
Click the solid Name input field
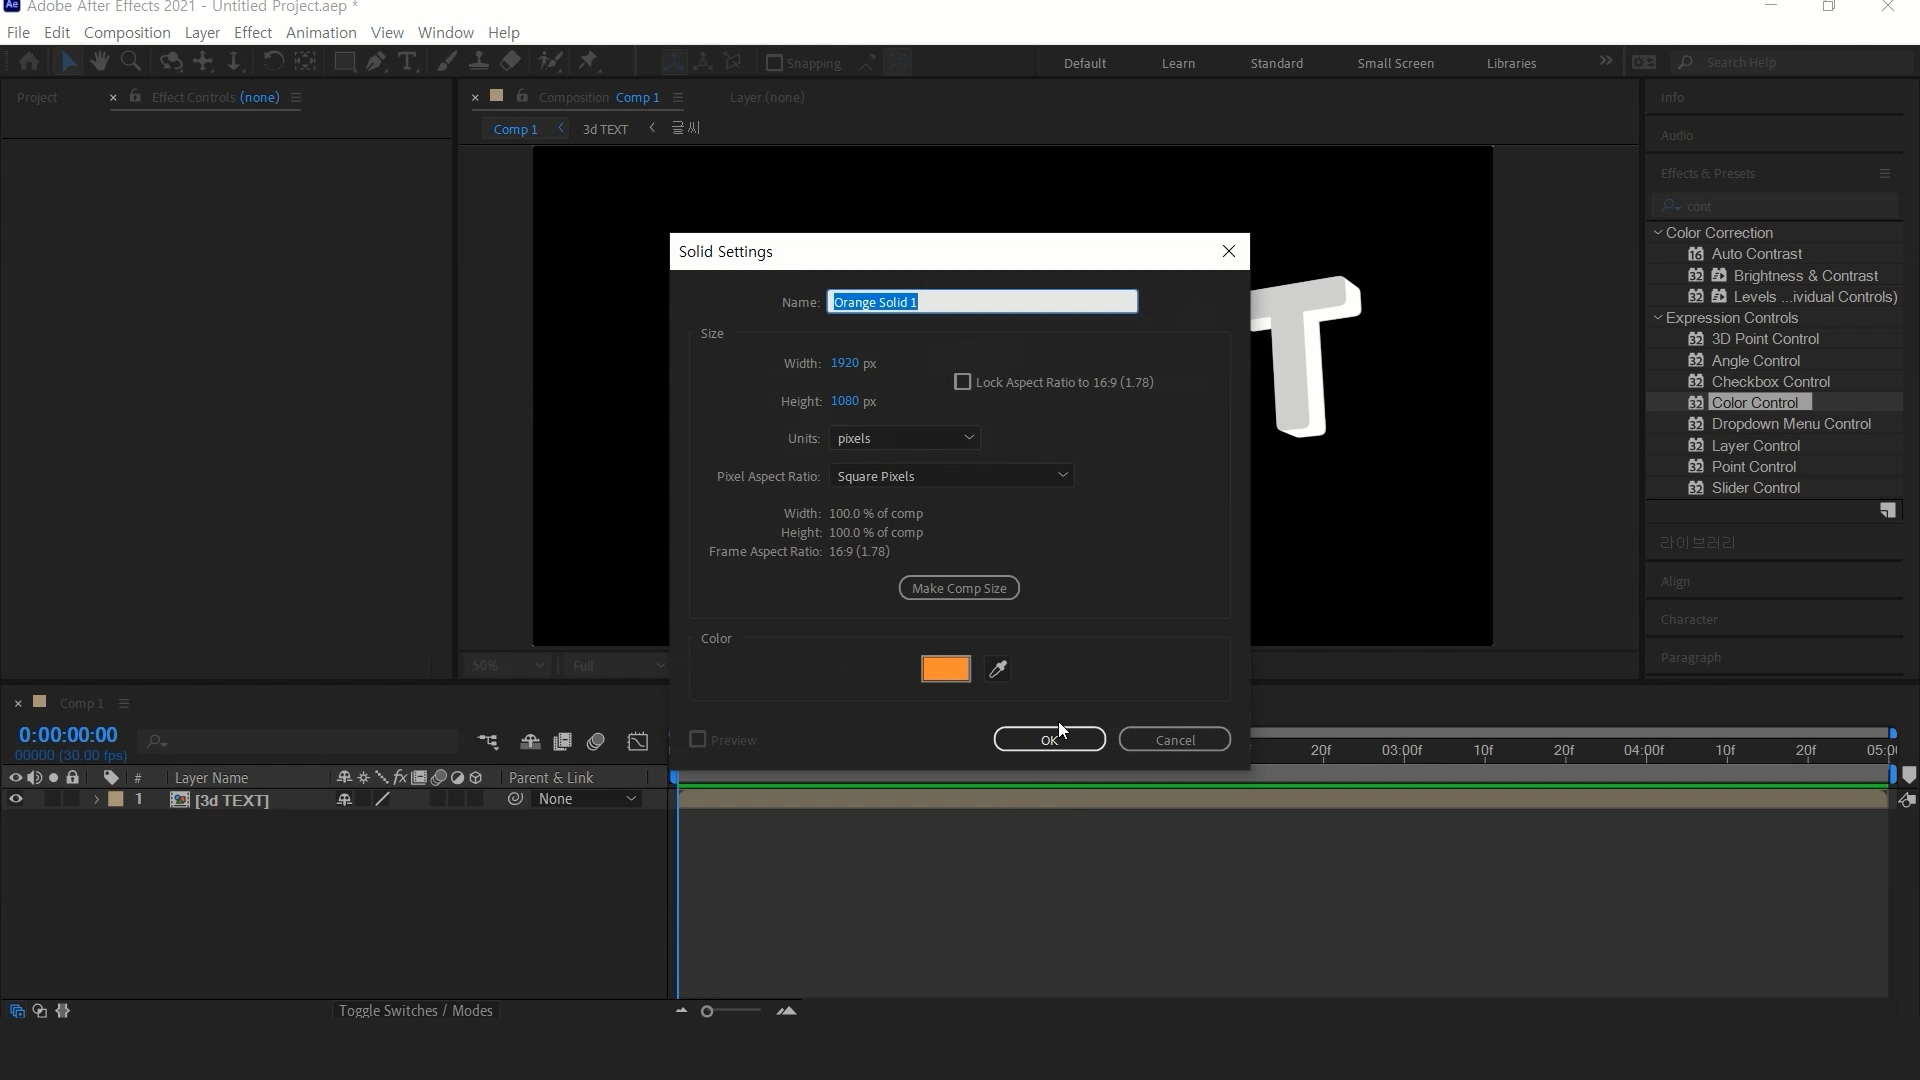click(x=981, y=302)
